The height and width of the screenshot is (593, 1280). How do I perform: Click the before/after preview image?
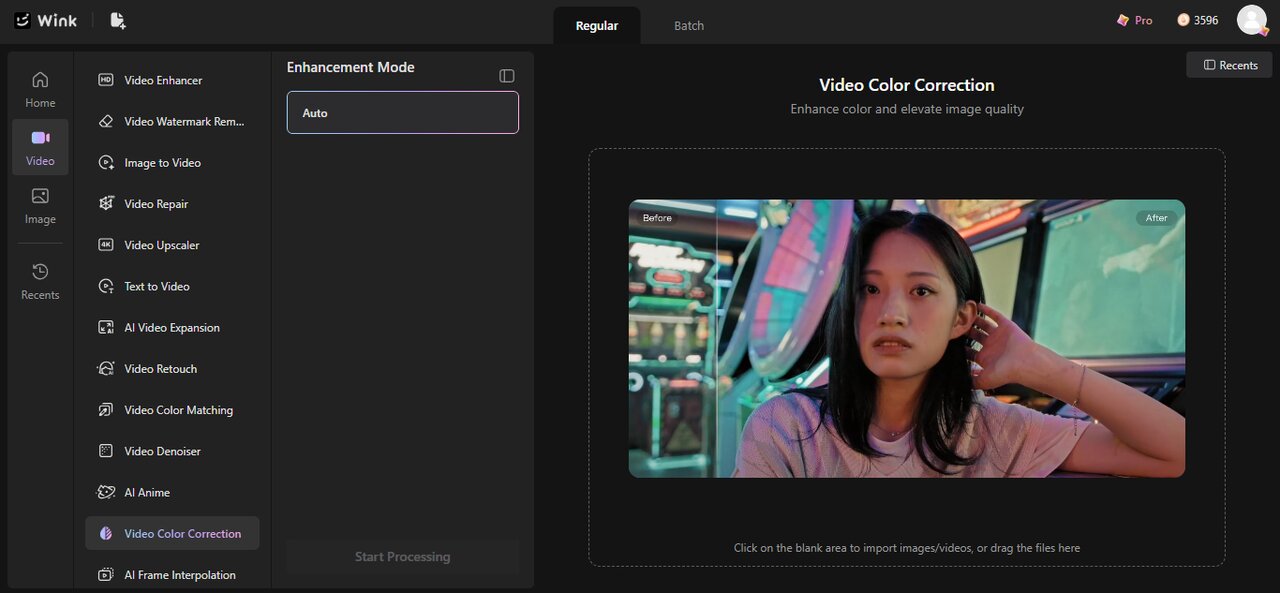coord(907,338)
